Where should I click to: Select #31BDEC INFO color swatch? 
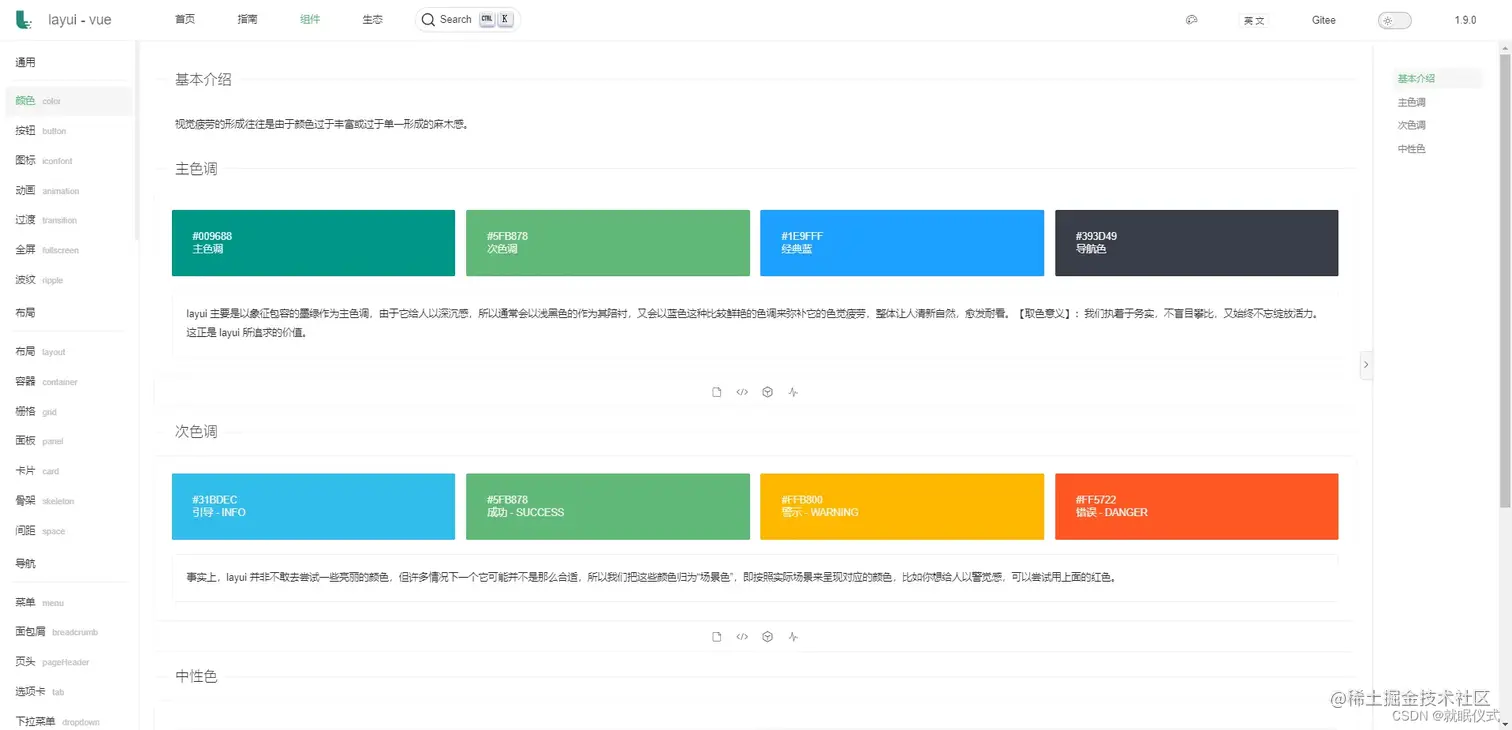tap(313, 507)
